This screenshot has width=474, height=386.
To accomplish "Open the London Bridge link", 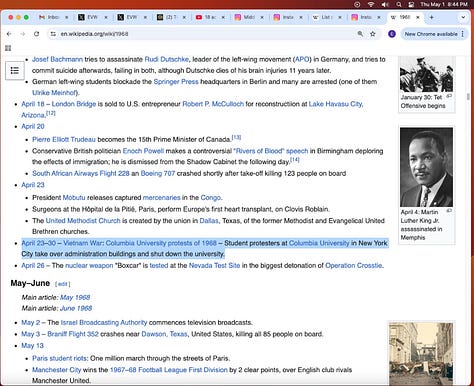I will tap(74, 104).
